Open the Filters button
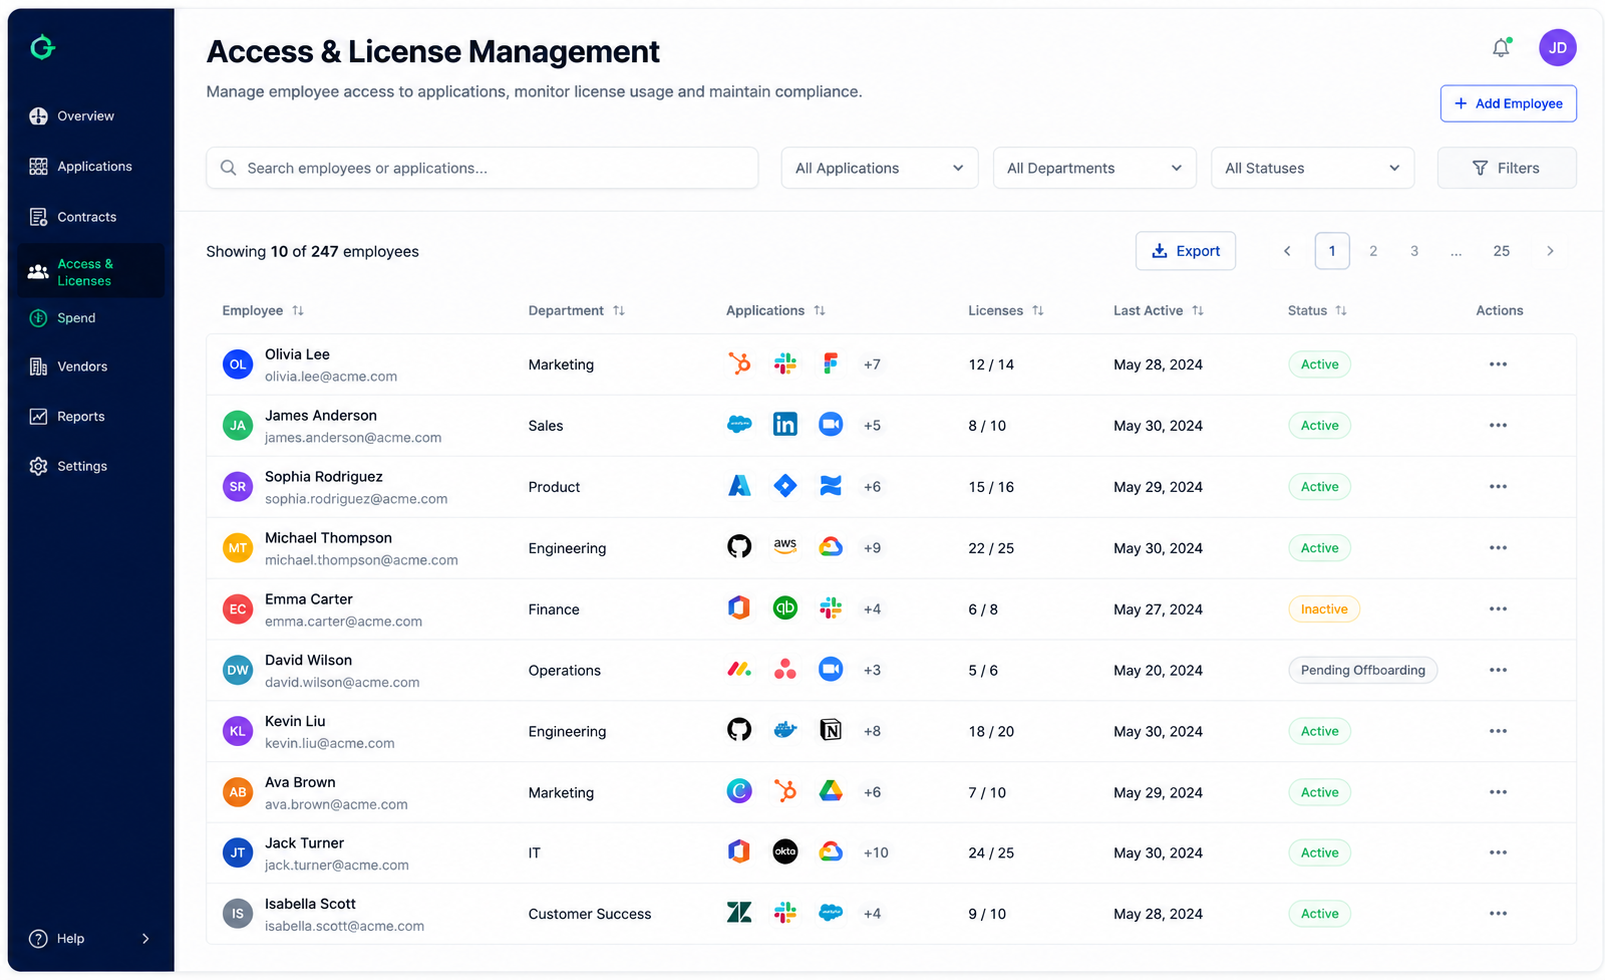Image resolution: width=1605 pixels, height=980 pixels. tap(1506, 168)
